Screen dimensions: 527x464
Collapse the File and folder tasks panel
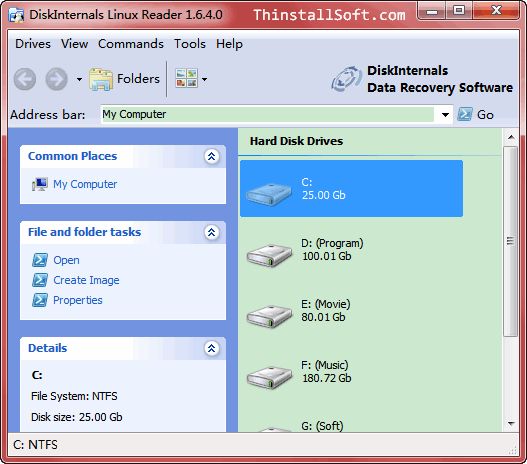click(211, 232)
